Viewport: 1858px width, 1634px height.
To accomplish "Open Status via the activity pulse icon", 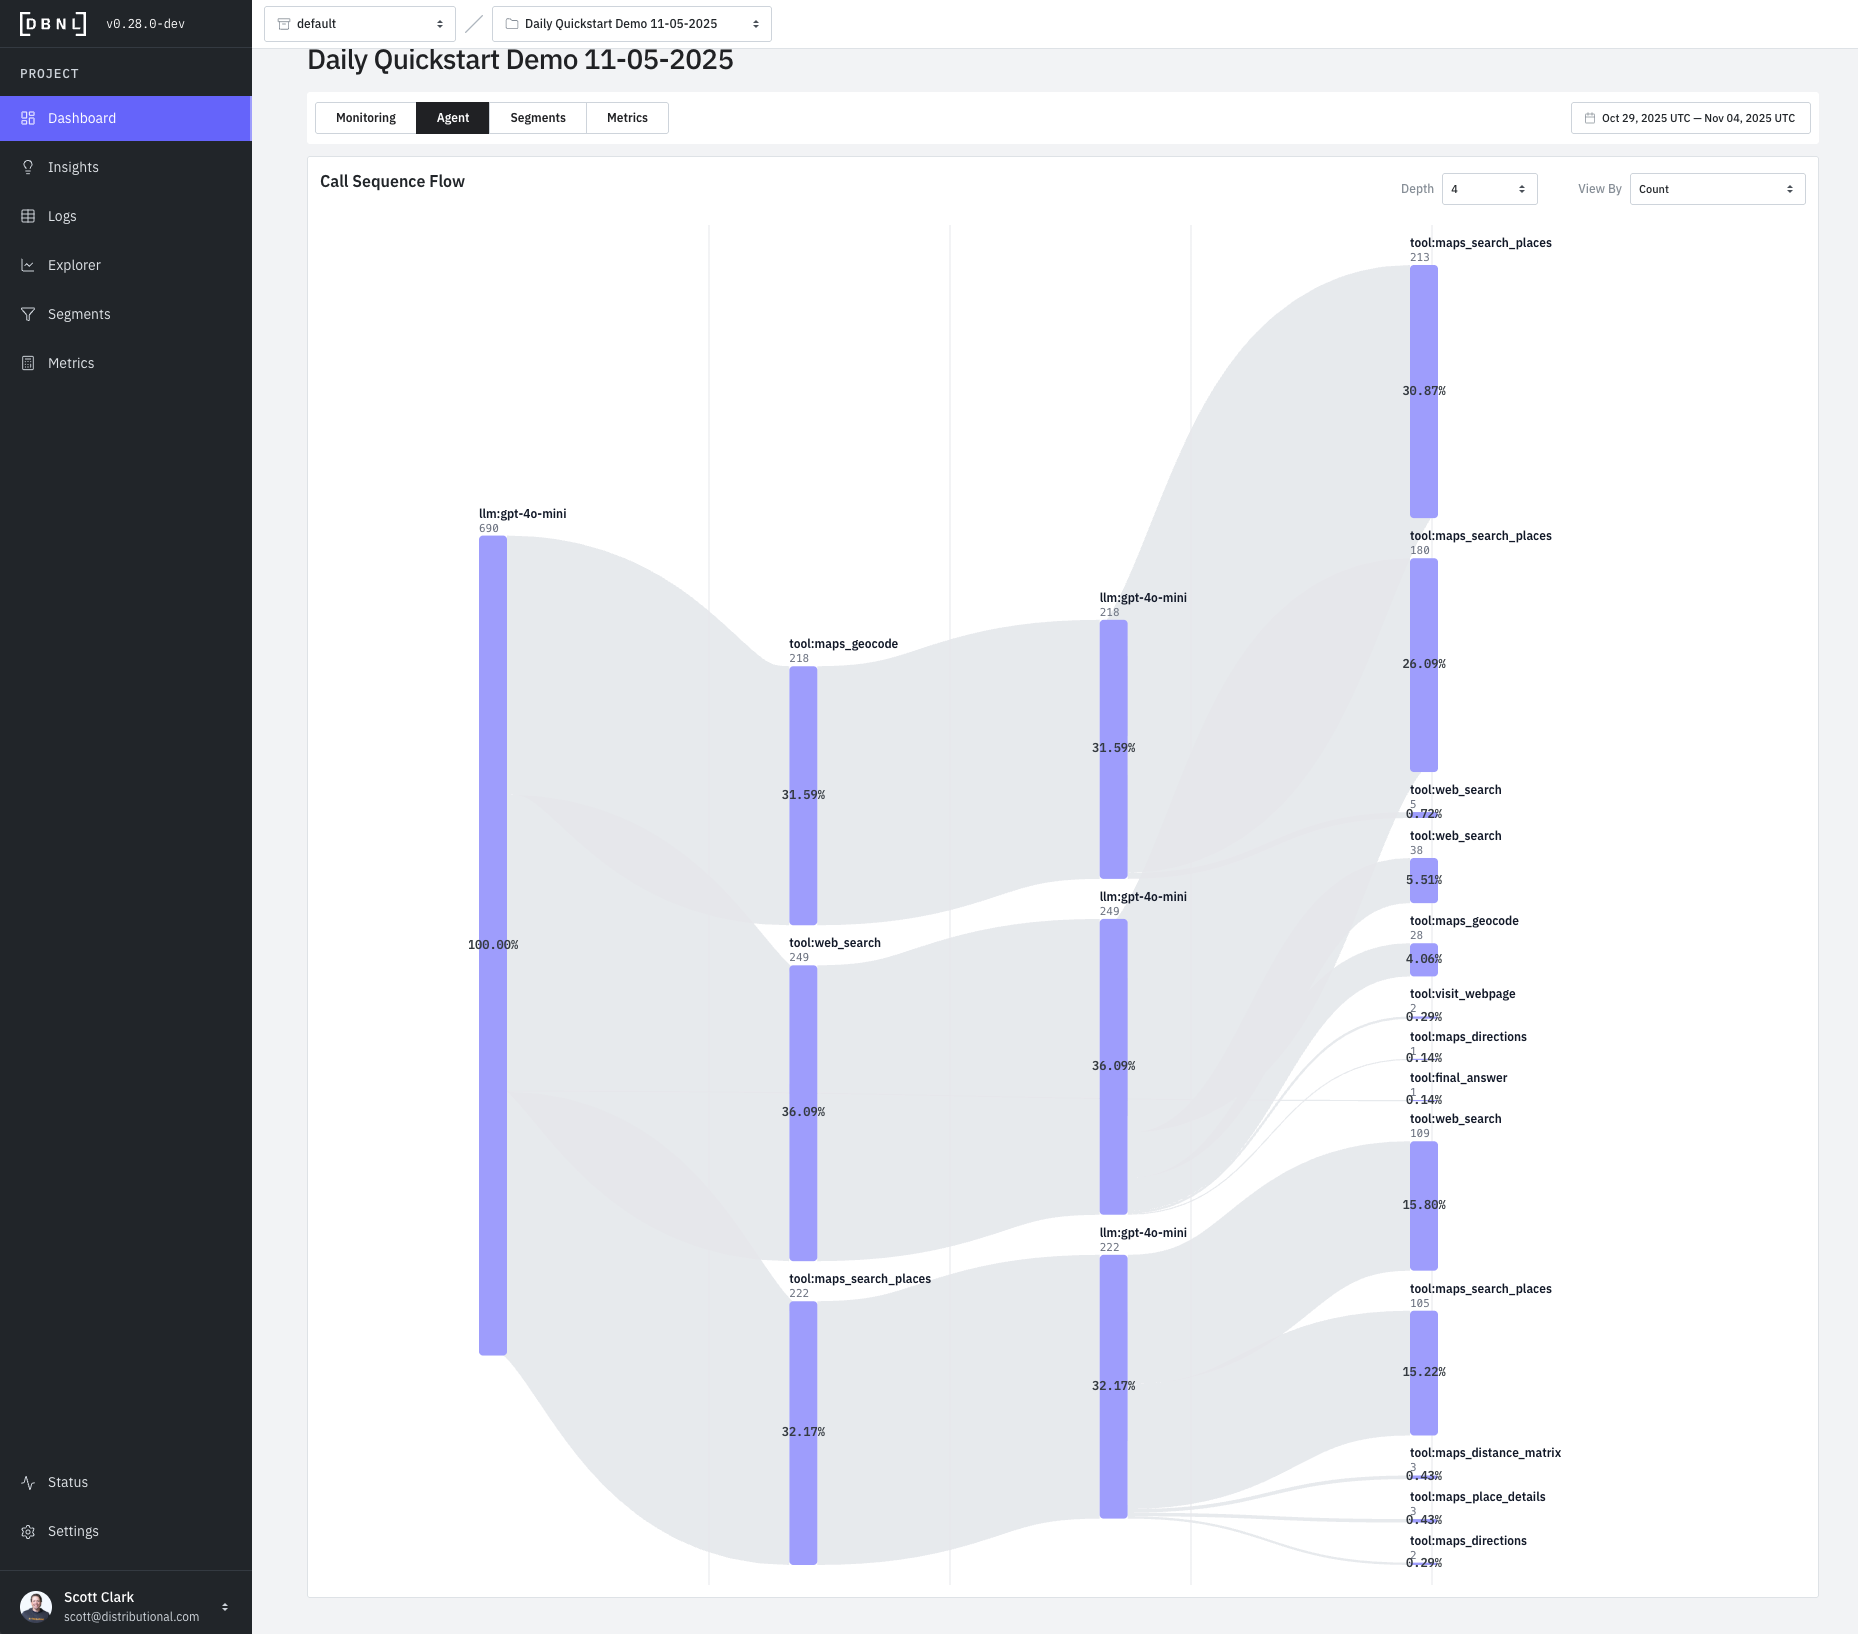I will click(28, 1482).
